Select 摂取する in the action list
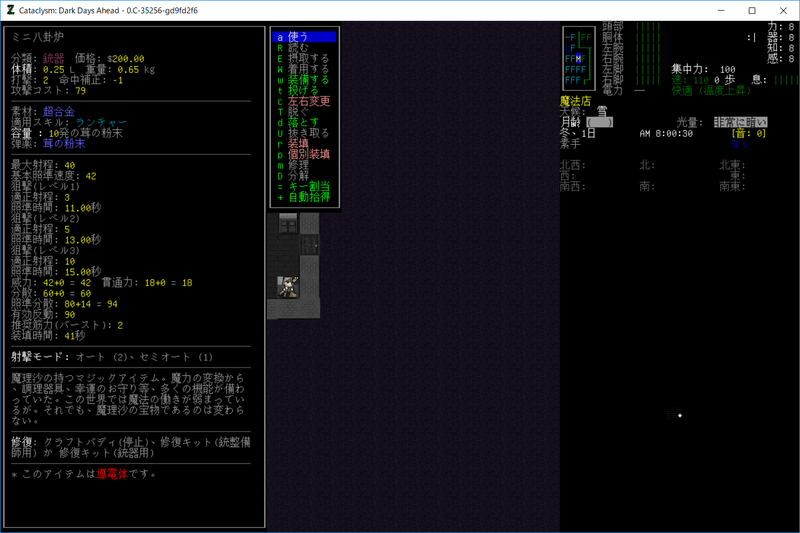This screenshot has width=800, height=533. point(304,58)
